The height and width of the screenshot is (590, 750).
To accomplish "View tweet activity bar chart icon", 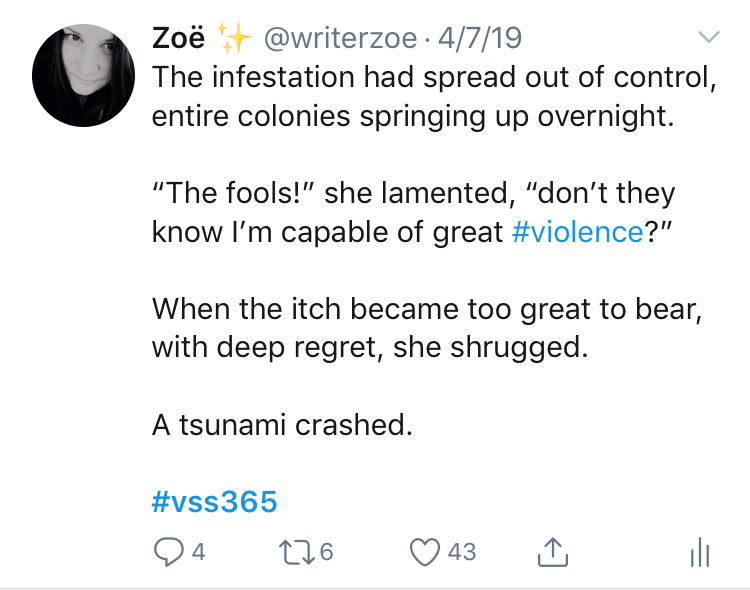I will click(x=700, y=552).
